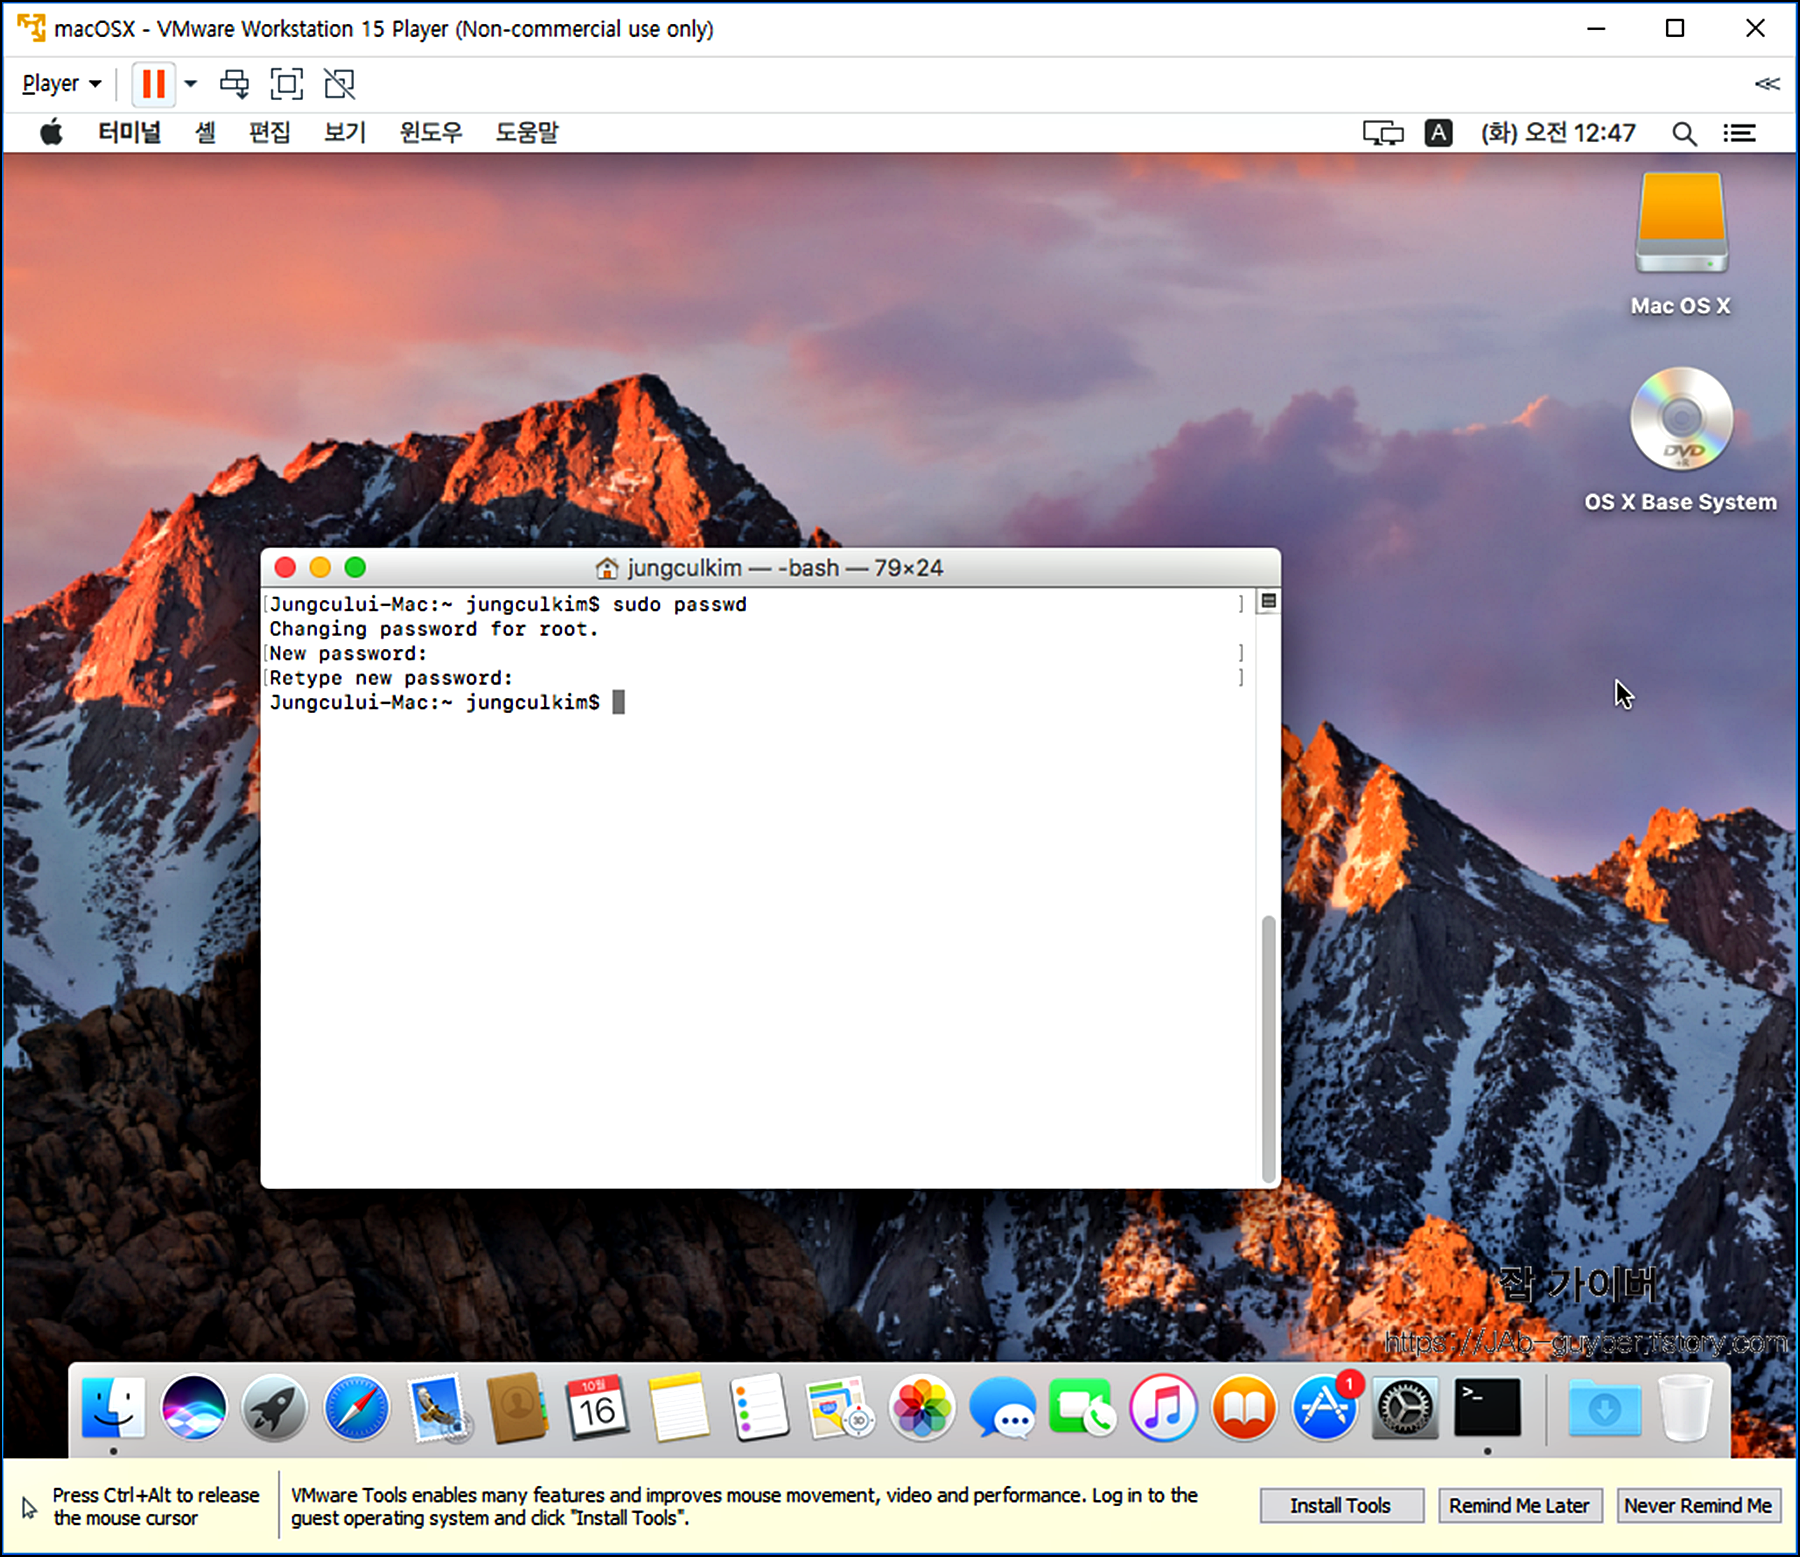Click Send Ctrl+Alt+Del toolbar icon
The width and height of the screenshot is (1800, 1557).
tap(235, 84)
